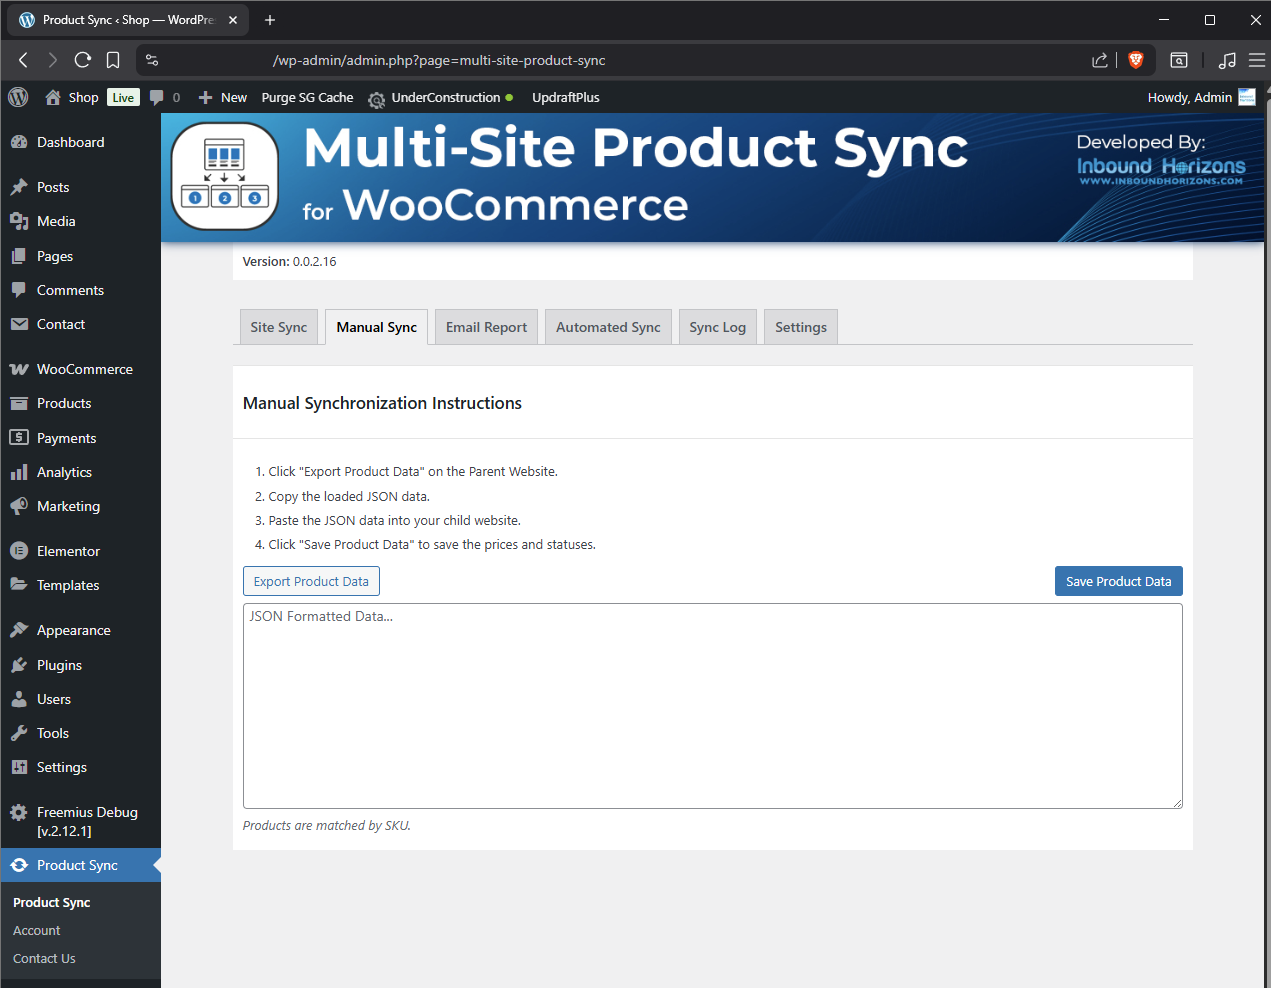
Task: Select the Sync Log tab
Action: coord(717,327)
